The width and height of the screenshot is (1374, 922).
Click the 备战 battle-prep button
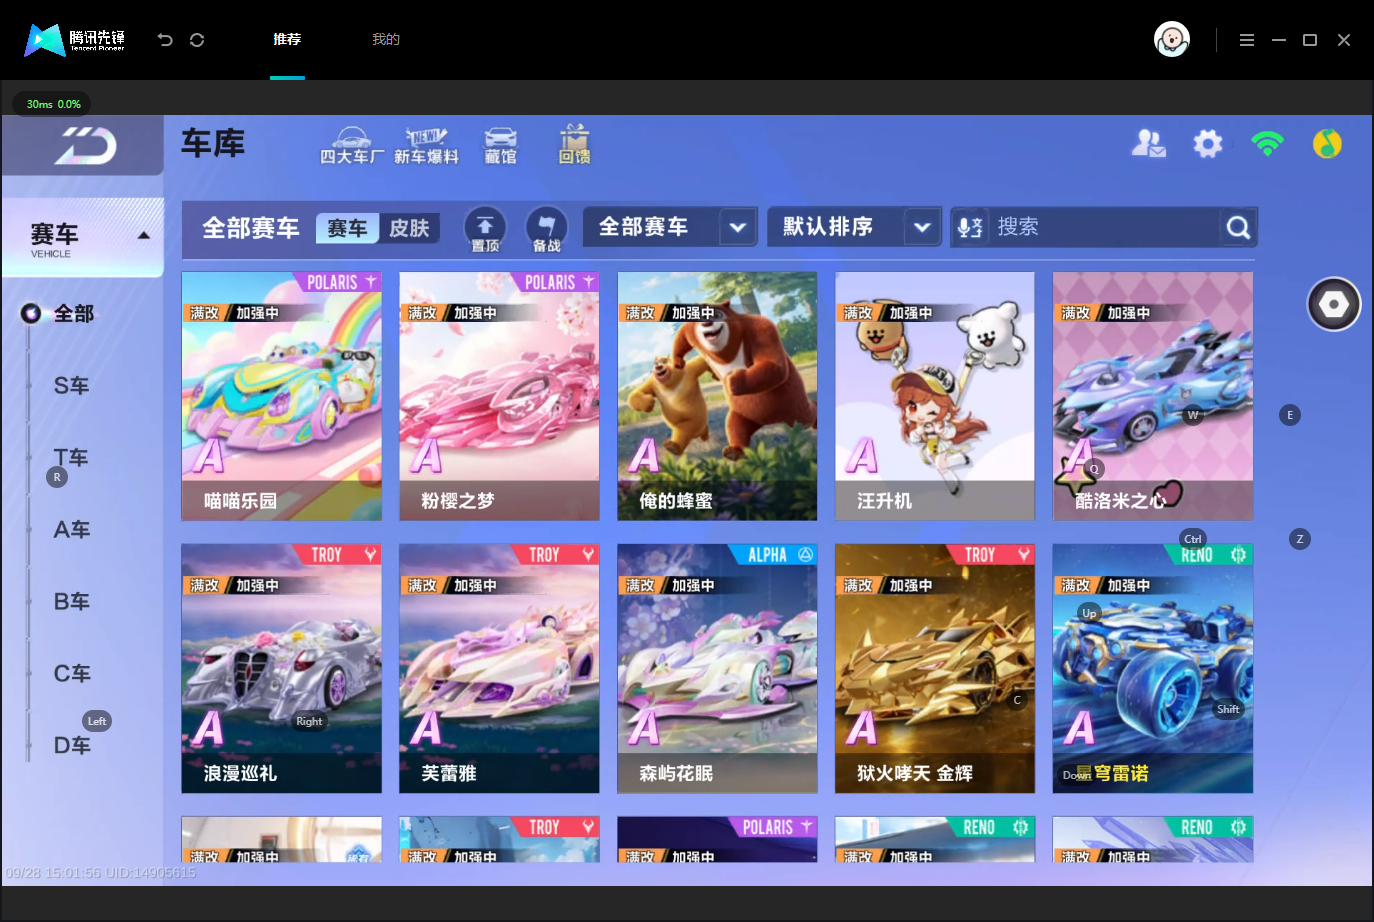tap(546, 229)
